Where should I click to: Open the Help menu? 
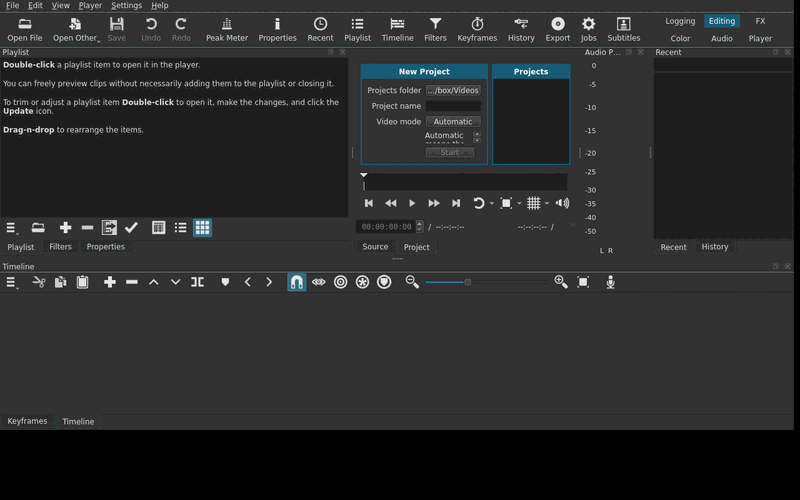coord(160,5)
